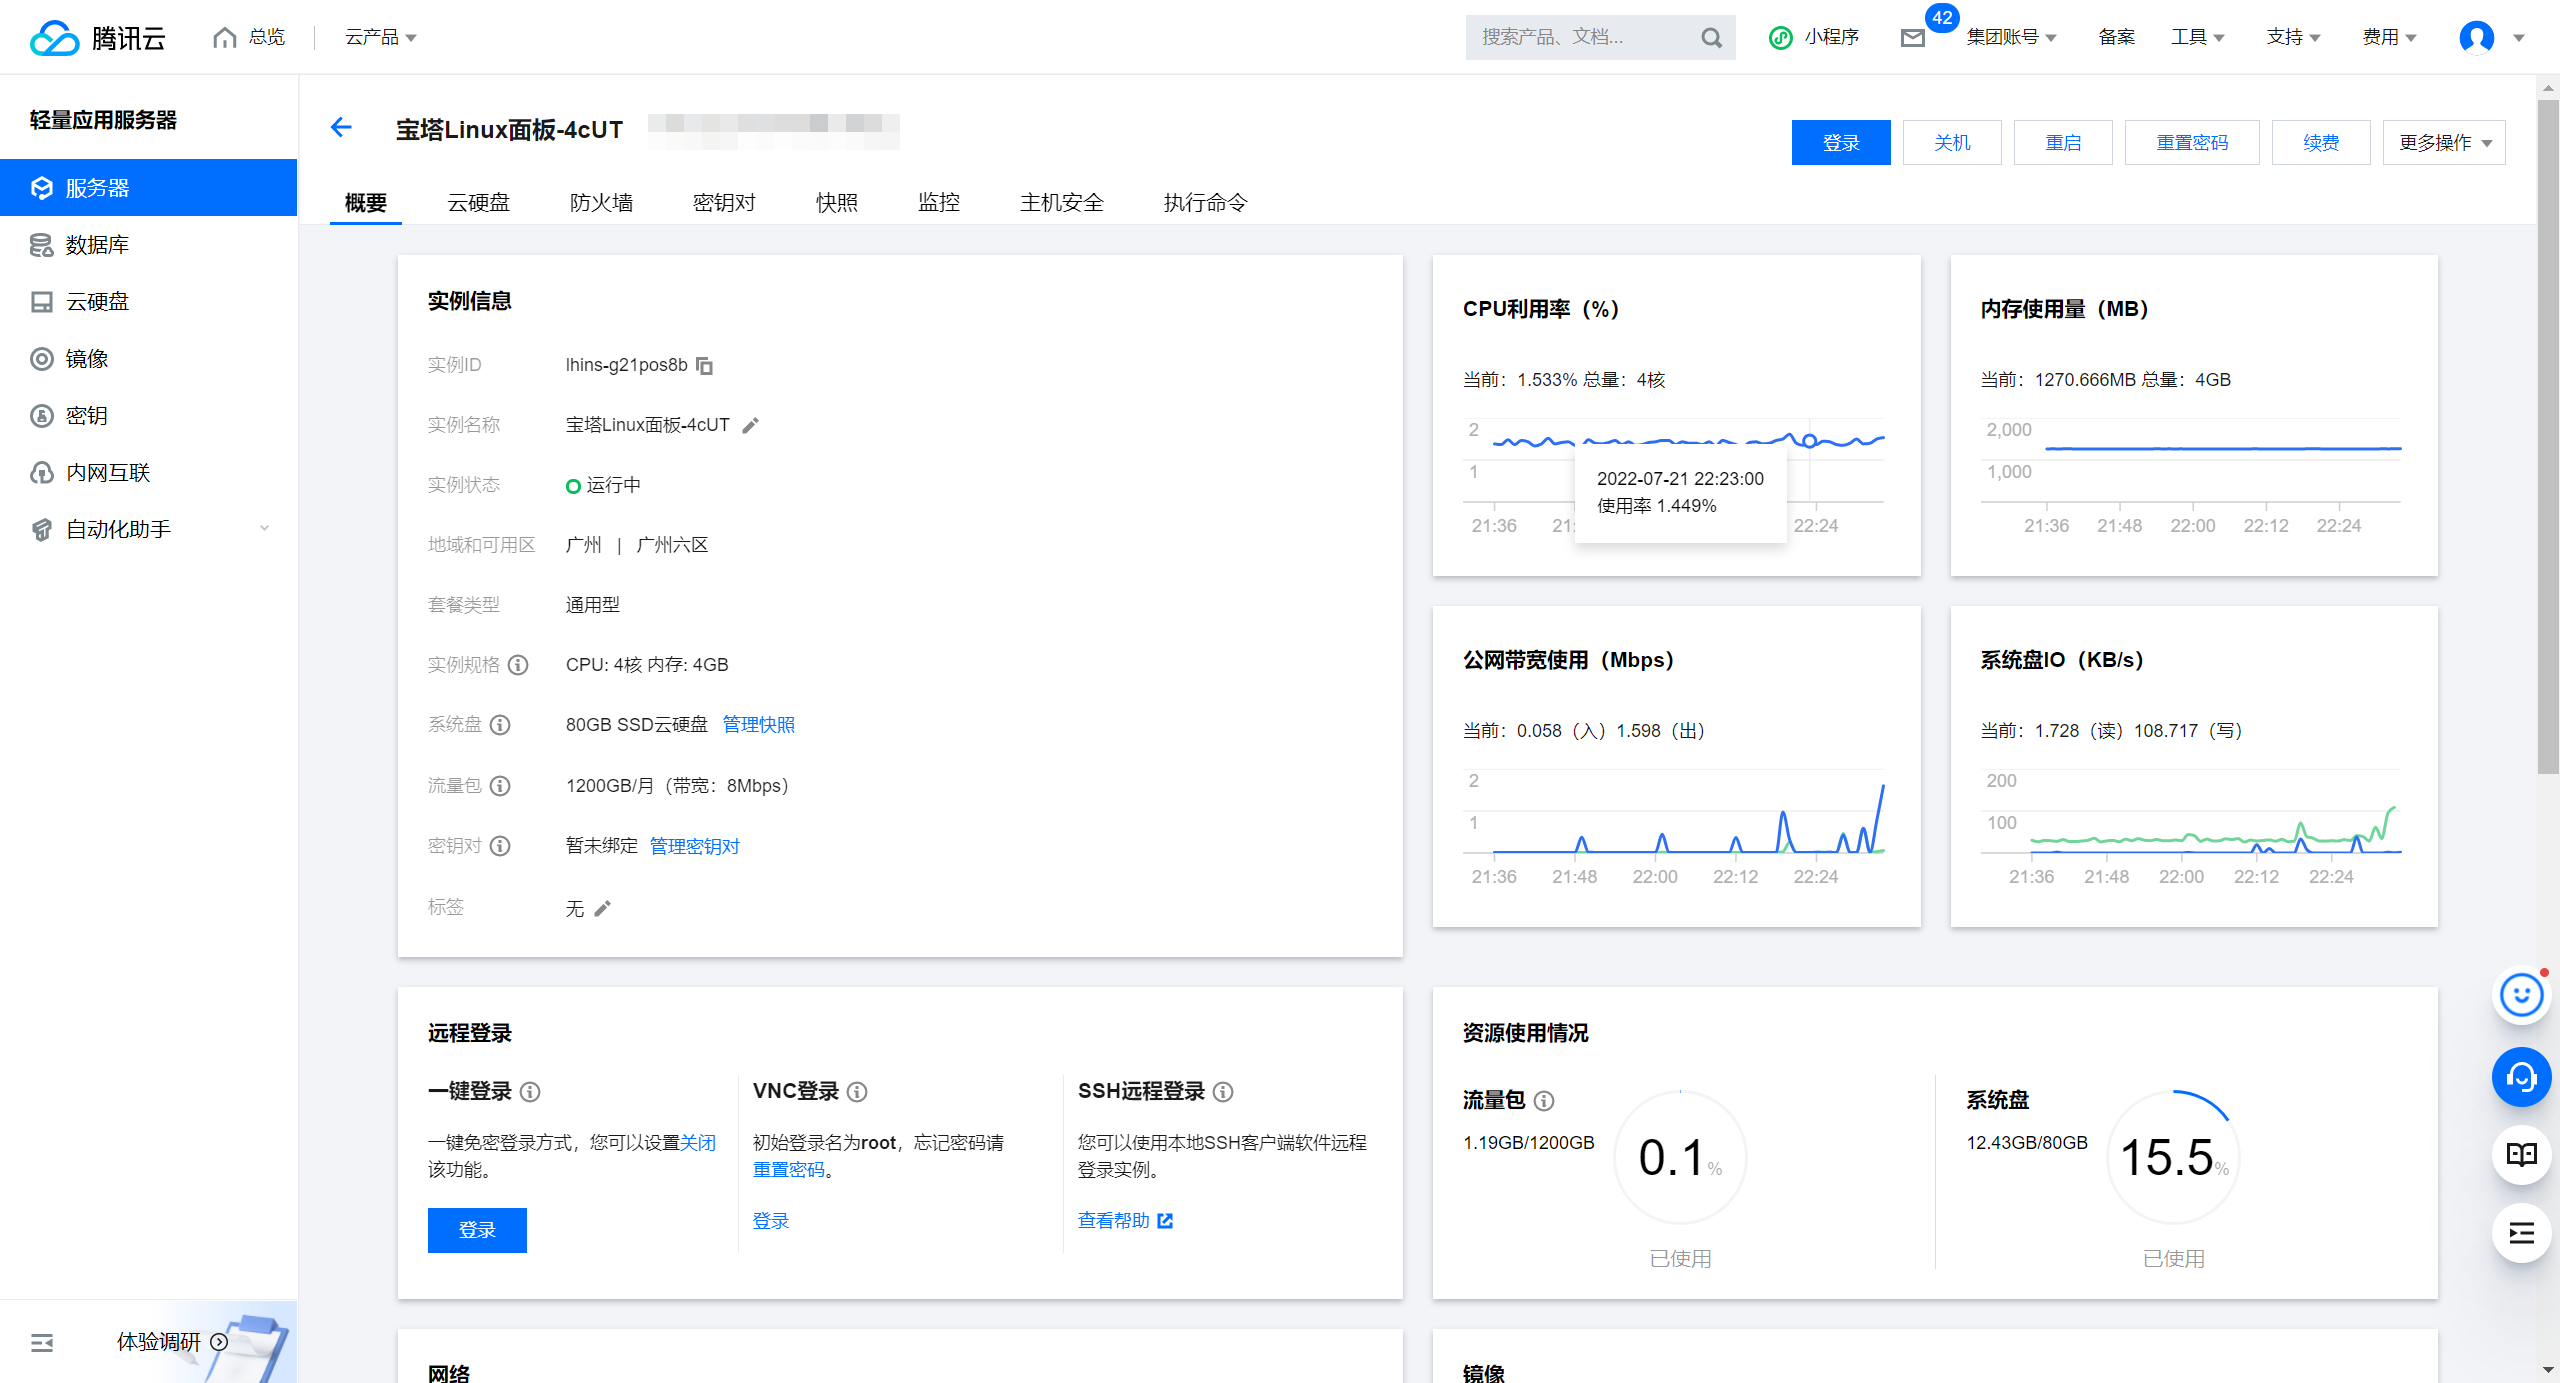Viewport: 2560px width, 1383px height.
Task: Click the 重启 button to restart server
Action: coord(2063,142)
